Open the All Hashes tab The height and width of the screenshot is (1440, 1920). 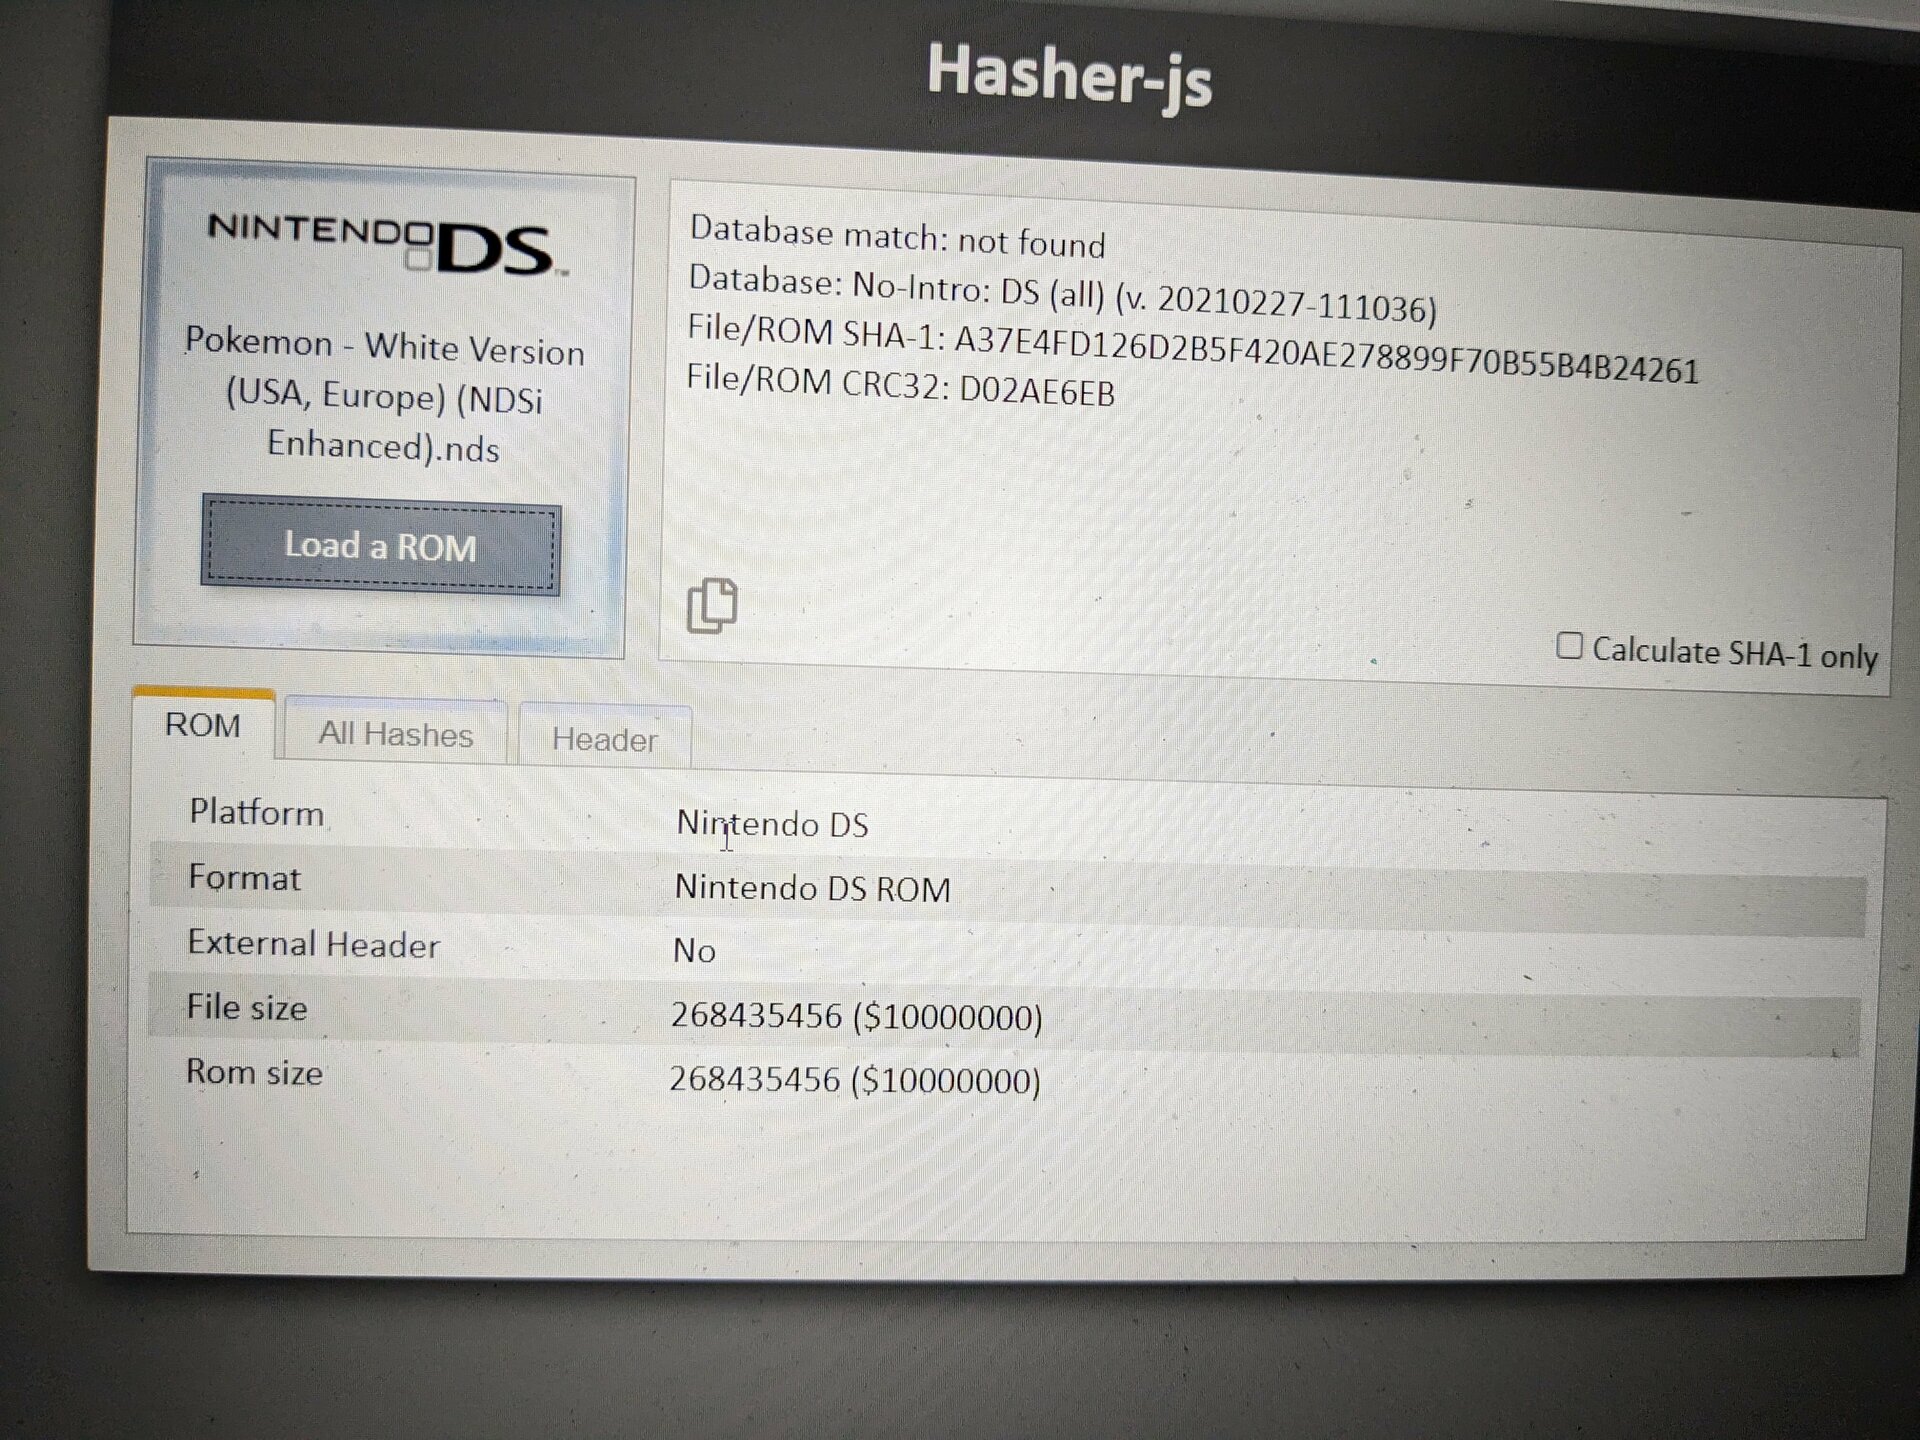(x=396, y=734)
